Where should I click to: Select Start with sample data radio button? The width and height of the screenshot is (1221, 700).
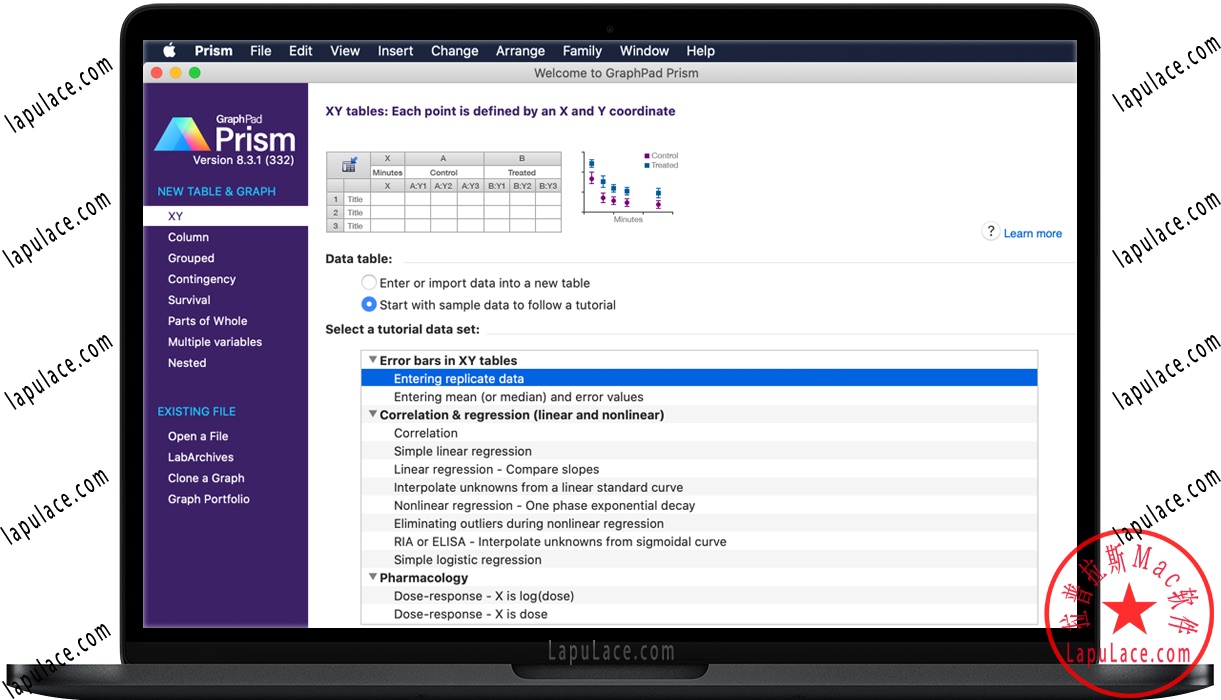(369, 305)
